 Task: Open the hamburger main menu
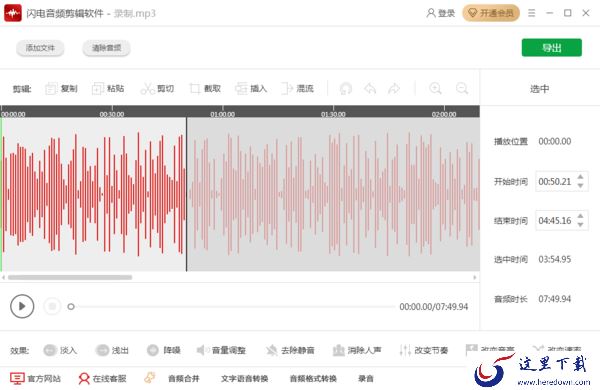pyautogui.click(x=532, y=13)
